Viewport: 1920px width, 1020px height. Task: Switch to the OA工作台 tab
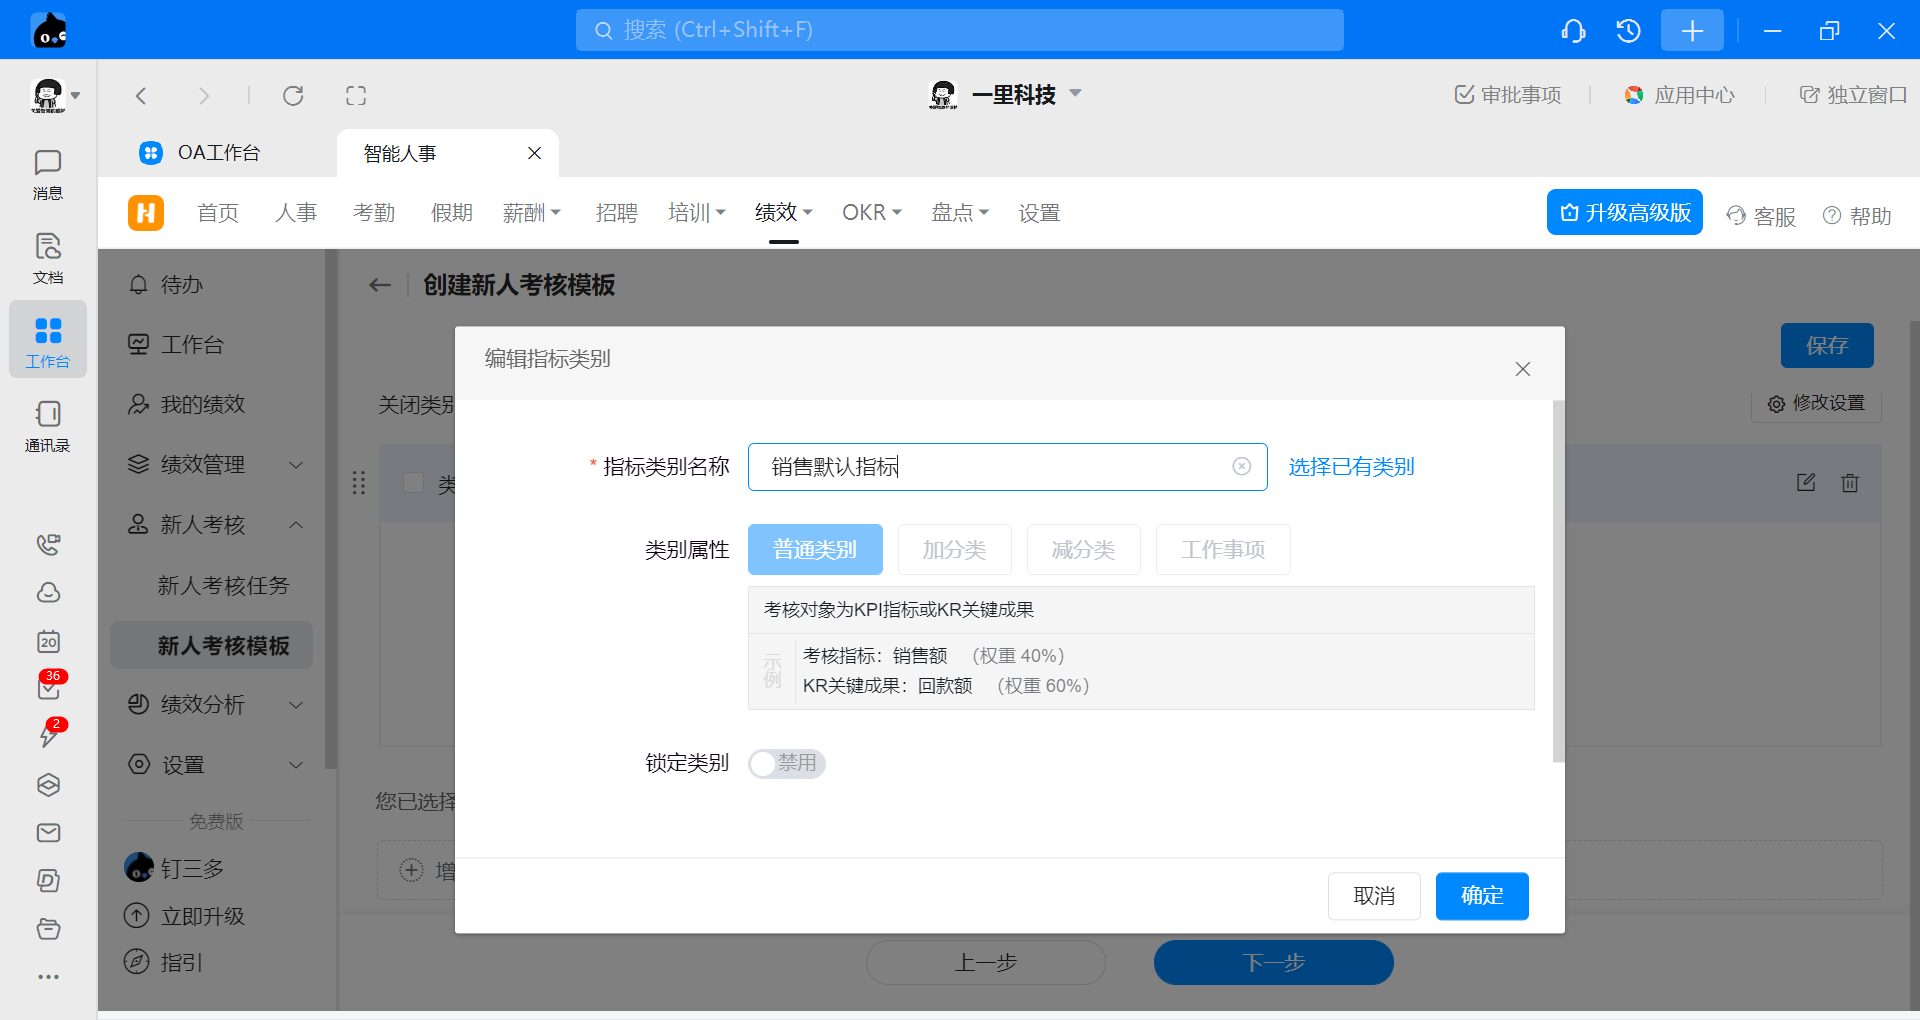tap(218, 153)
